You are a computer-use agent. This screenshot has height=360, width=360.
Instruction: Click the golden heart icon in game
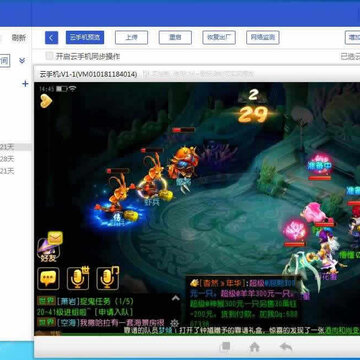tap(46, 101)
